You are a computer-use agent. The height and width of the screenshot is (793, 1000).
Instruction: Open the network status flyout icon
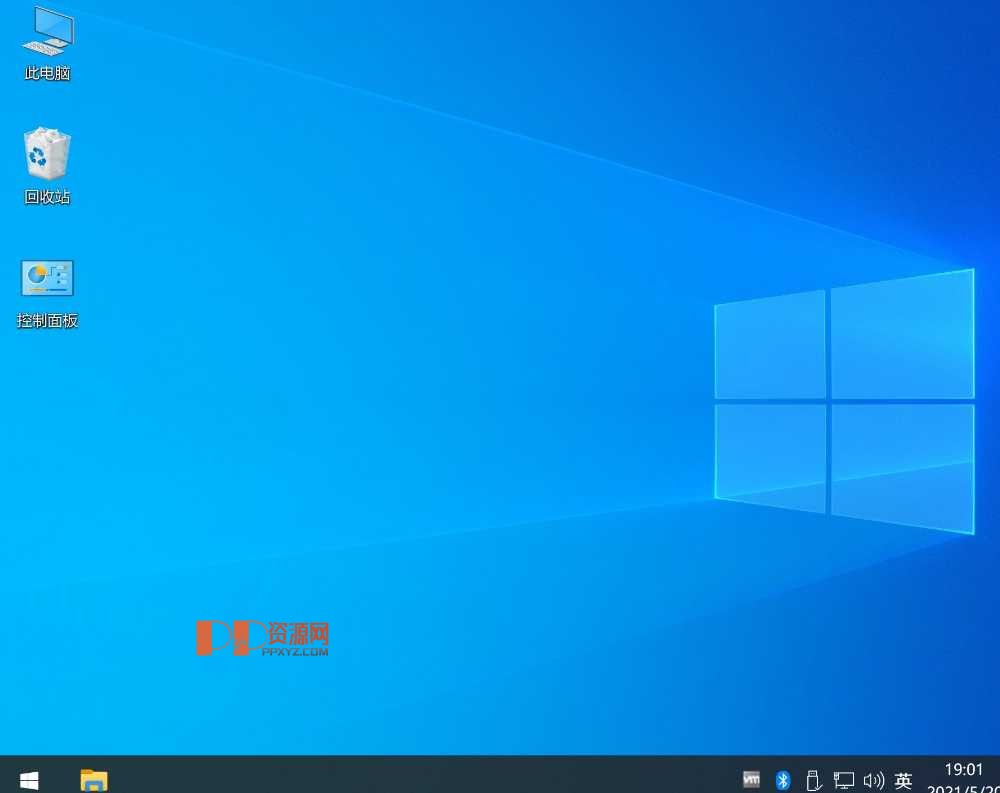click(843, 779)
